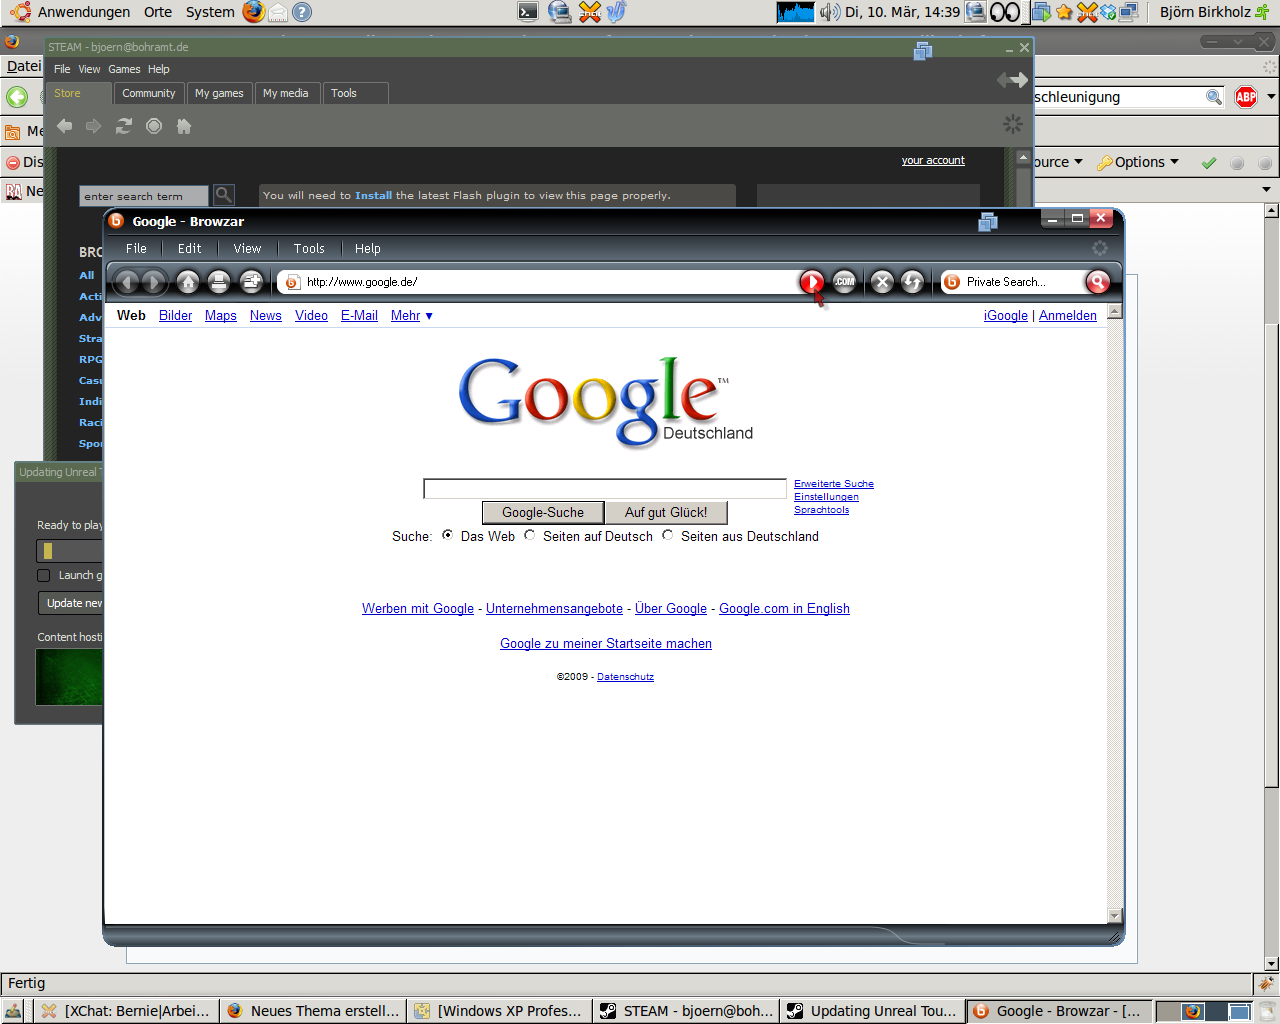Open Browzar Edit menu
This screenshot has height=1024, width=1280.
189,249
